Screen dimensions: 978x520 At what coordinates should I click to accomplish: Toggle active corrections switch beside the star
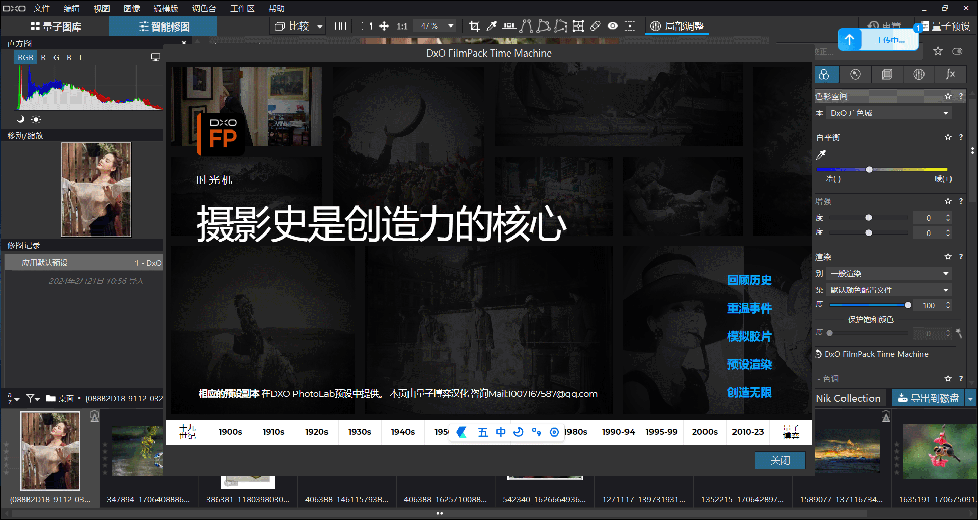click(957, 51)
